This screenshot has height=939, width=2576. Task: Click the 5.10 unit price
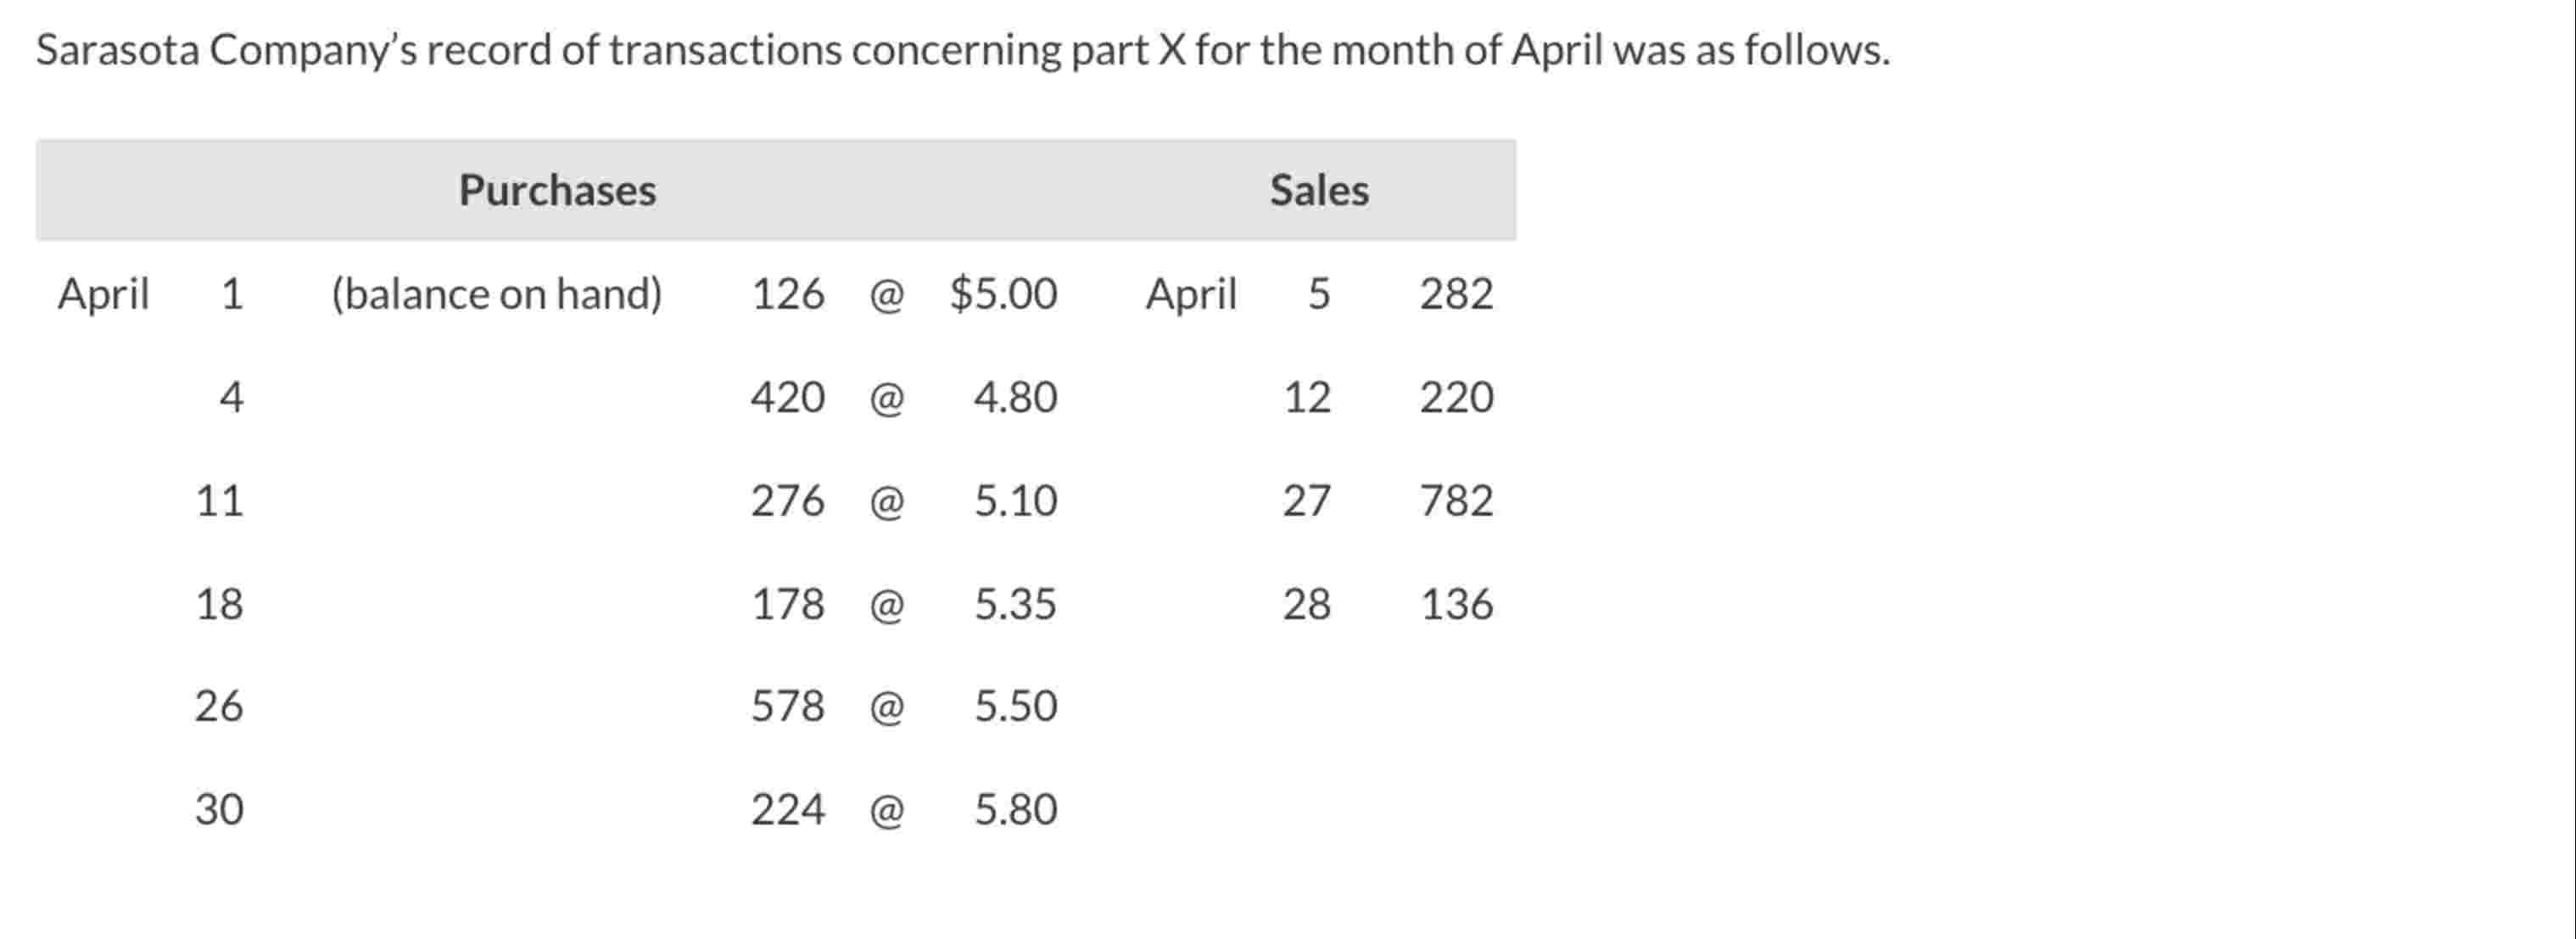pos(1014,500)
